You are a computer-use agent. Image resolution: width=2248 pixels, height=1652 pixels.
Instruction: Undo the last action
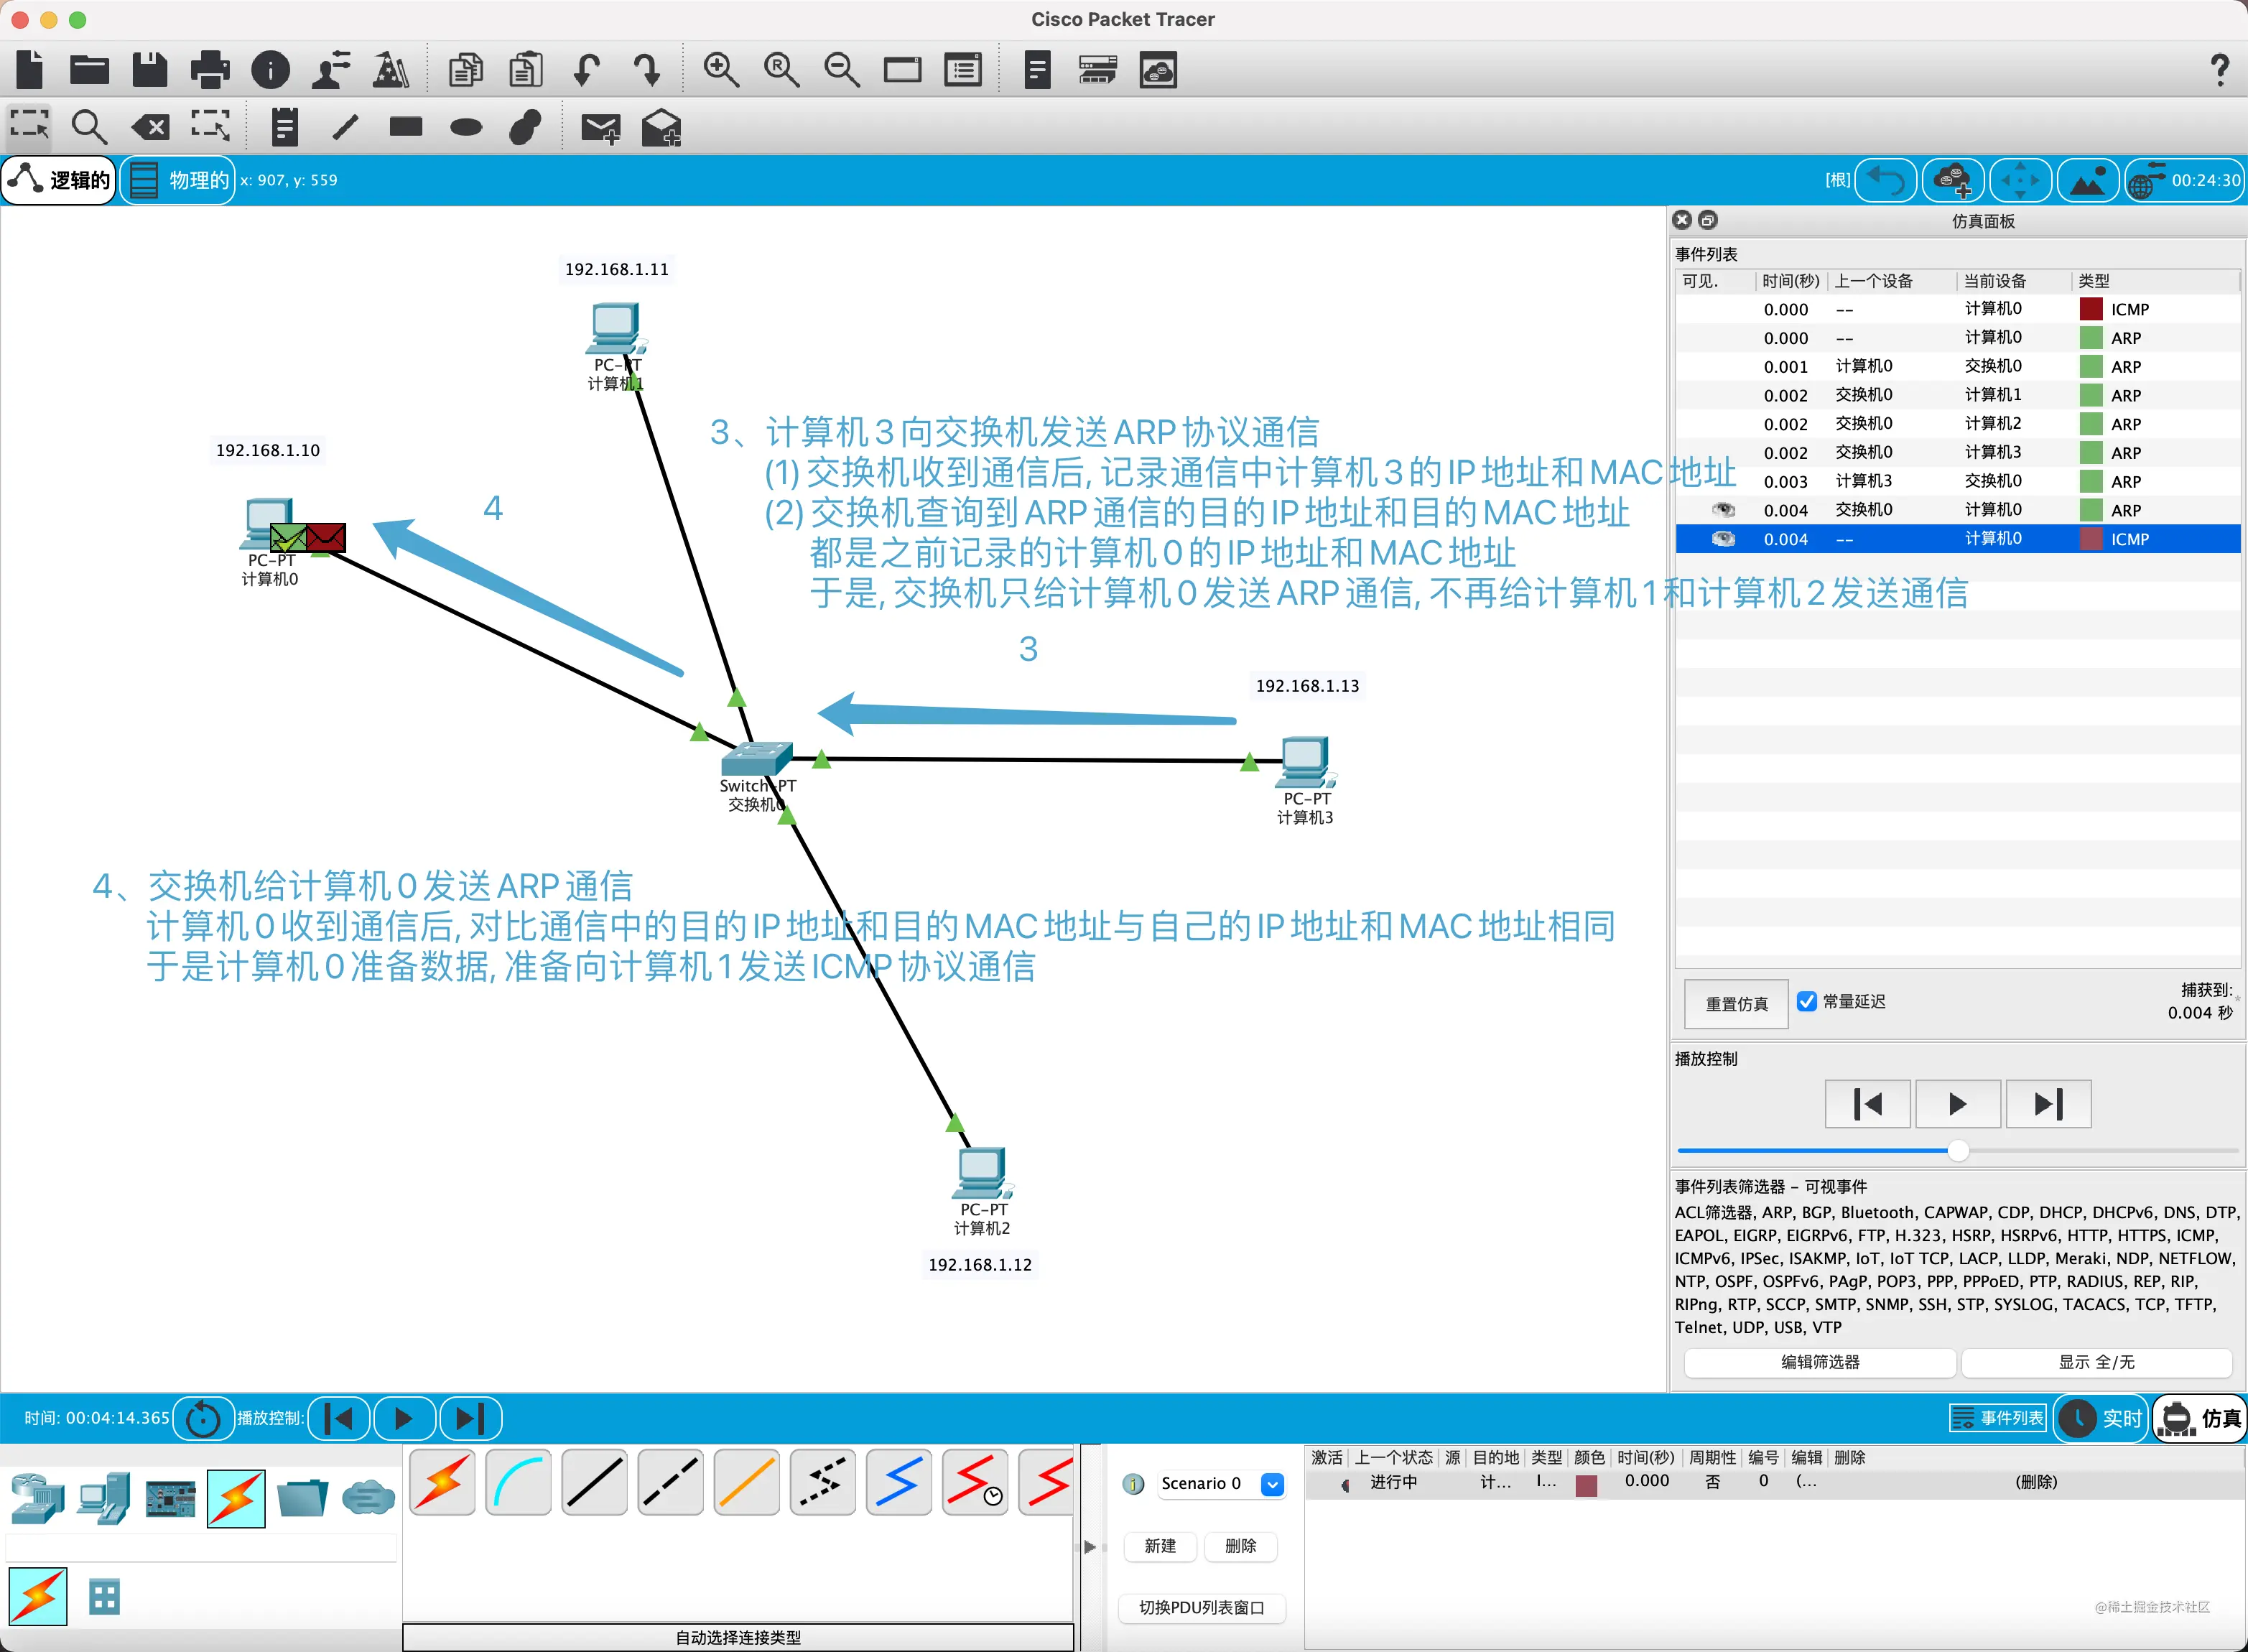click(587, 70)
